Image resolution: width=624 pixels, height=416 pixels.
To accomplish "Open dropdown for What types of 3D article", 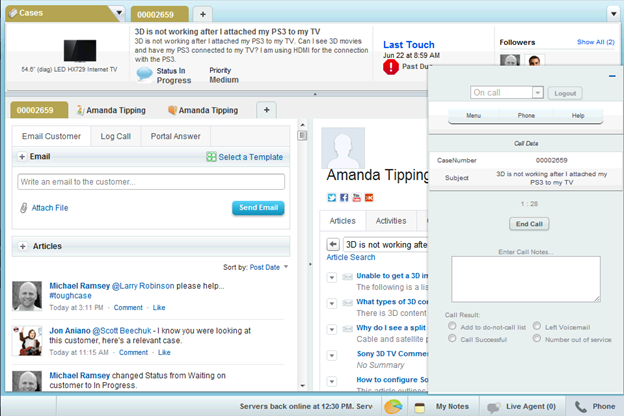I will click(x=332, y=303).
